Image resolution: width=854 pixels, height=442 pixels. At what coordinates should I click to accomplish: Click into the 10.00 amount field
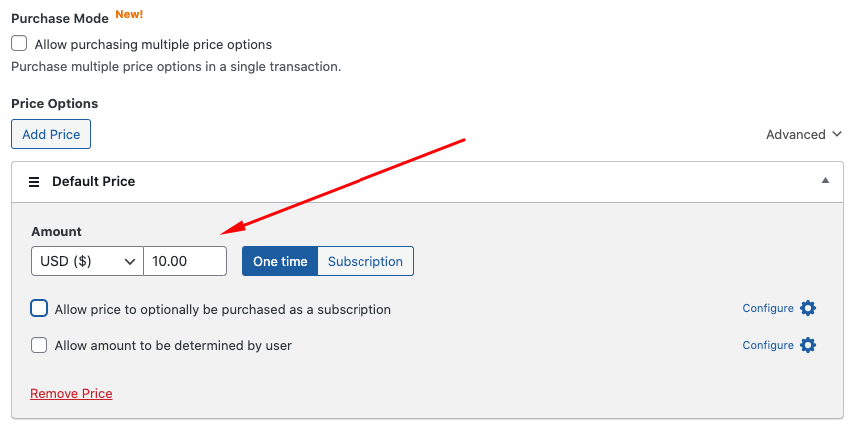point(185,261)
